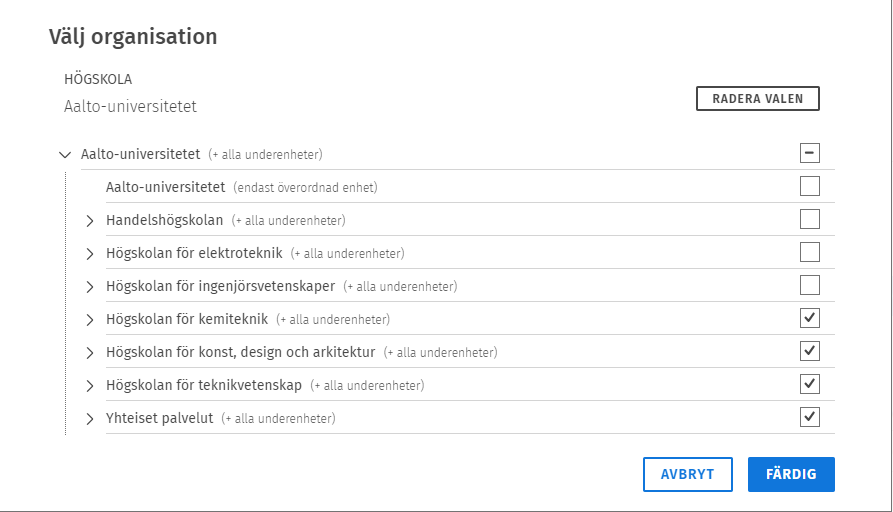This screenshot has width=893, height=512.
Task: Expand the Handelshögskolan subunits
Action: point(89,220)
